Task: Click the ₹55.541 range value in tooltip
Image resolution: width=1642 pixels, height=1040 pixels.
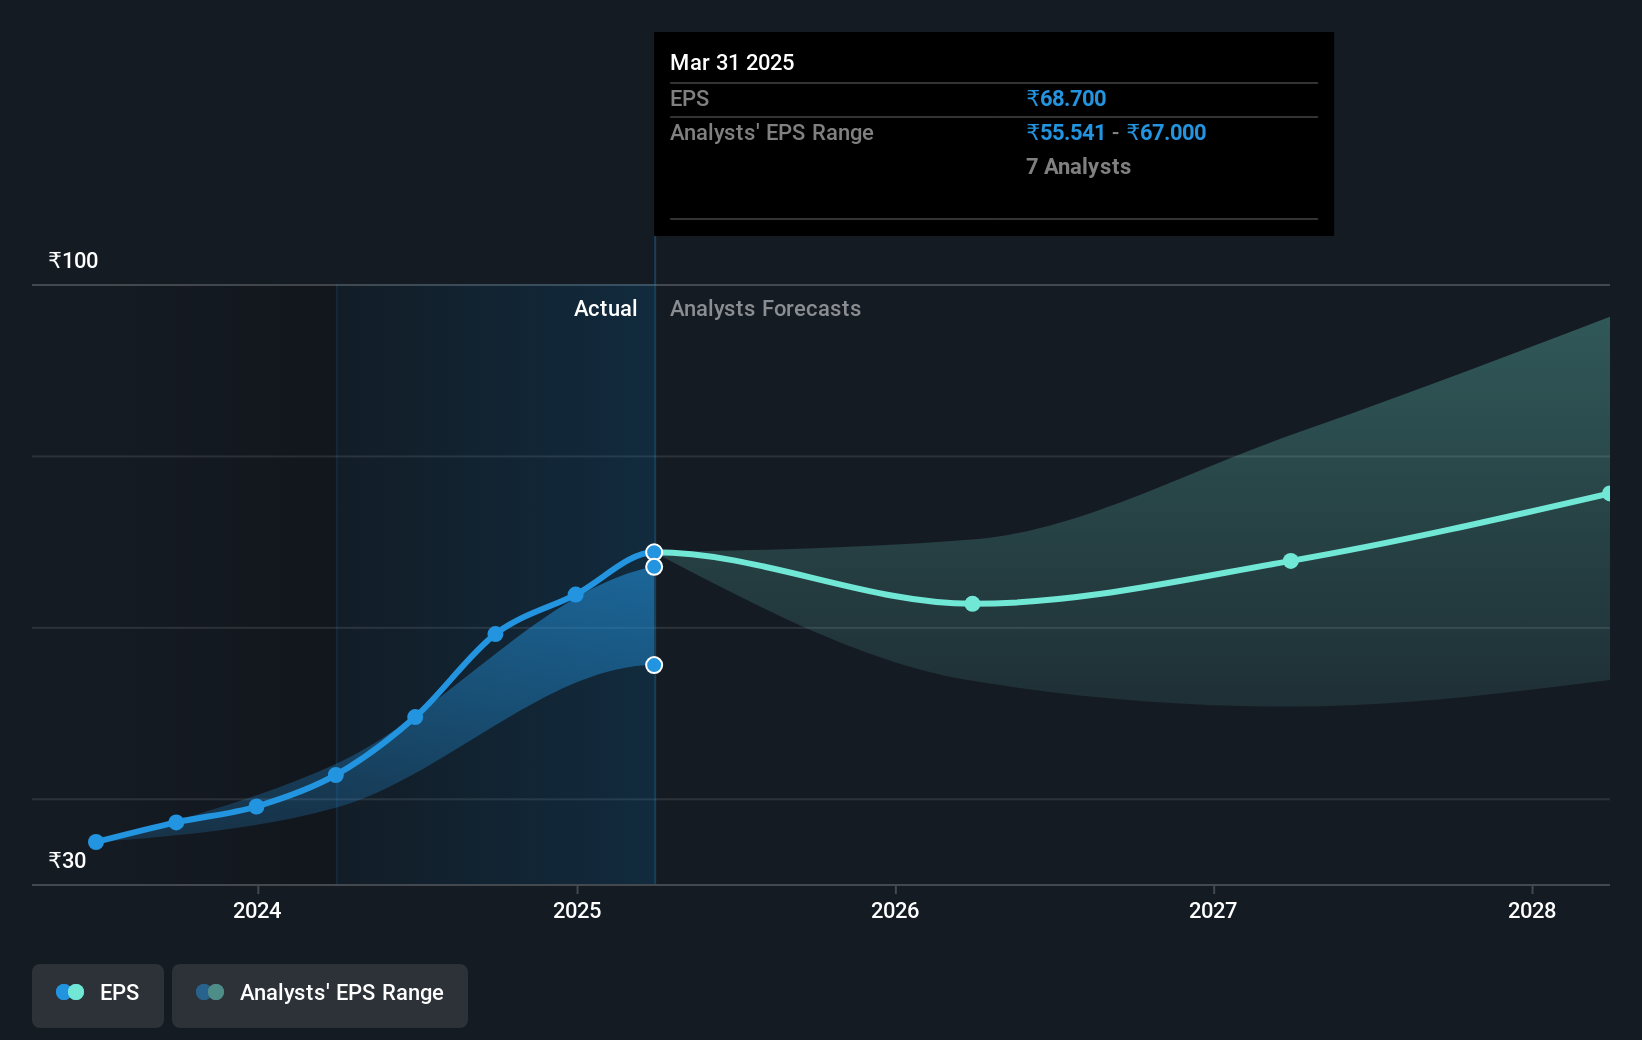Action: (1065, 133)
